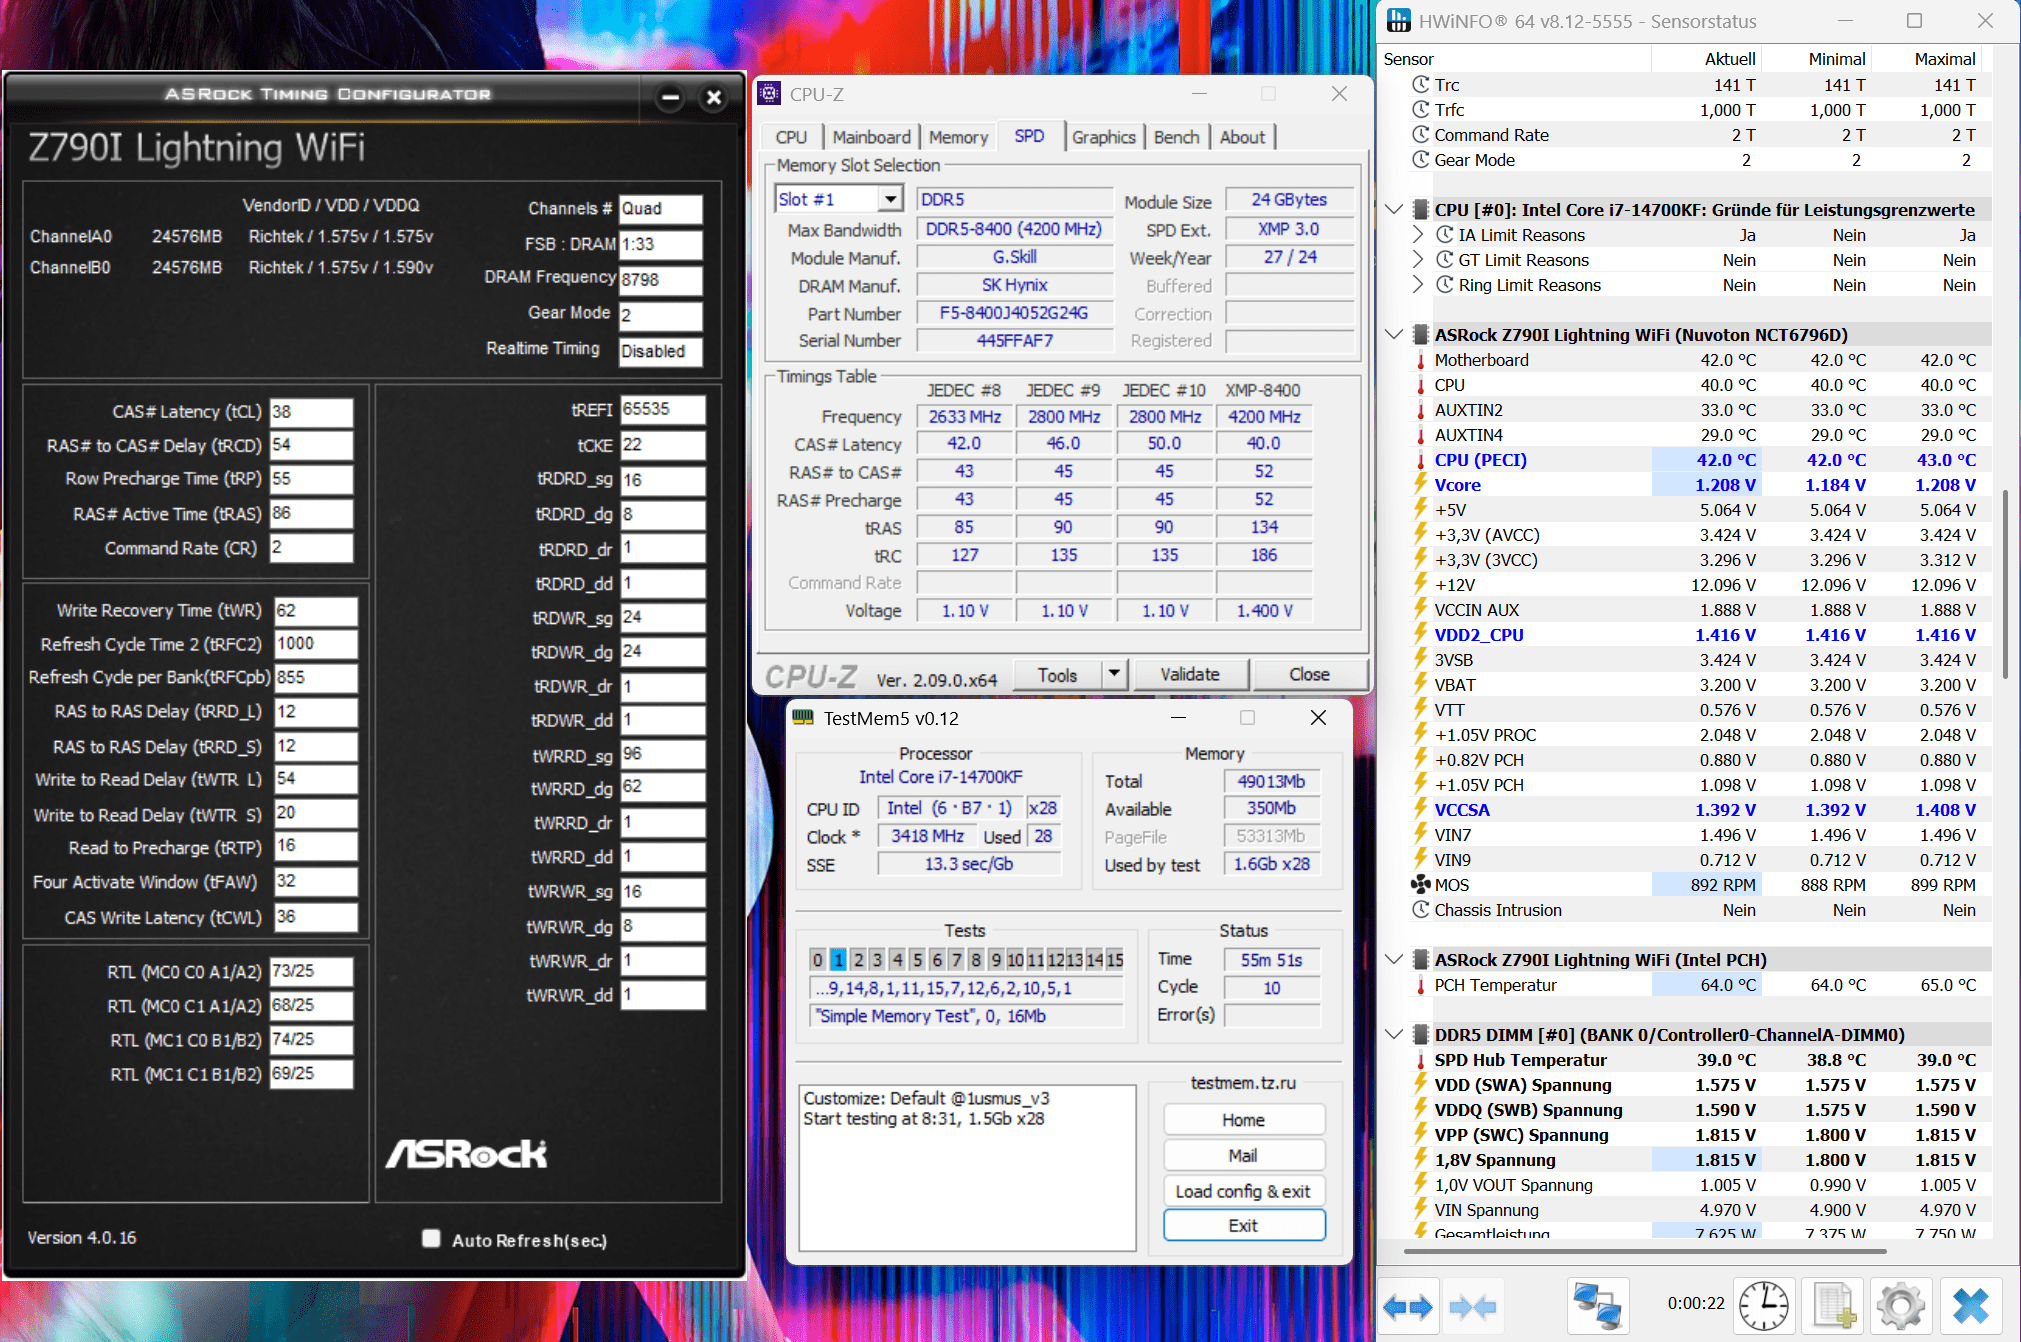Click Exit button in TestMem5

click(1243, 1226)
